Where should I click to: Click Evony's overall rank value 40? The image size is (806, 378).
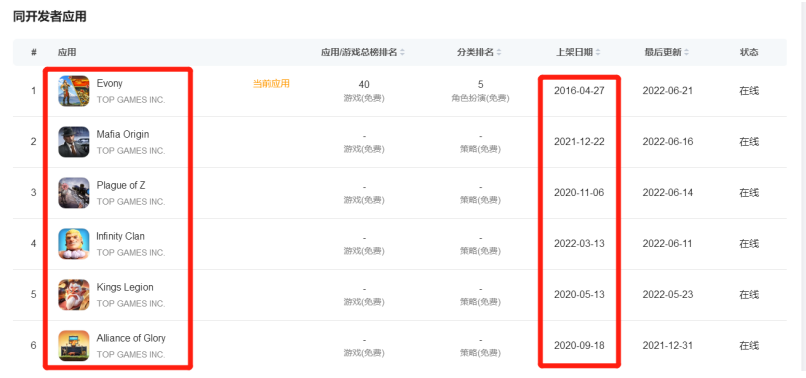(x=364, y=84)
